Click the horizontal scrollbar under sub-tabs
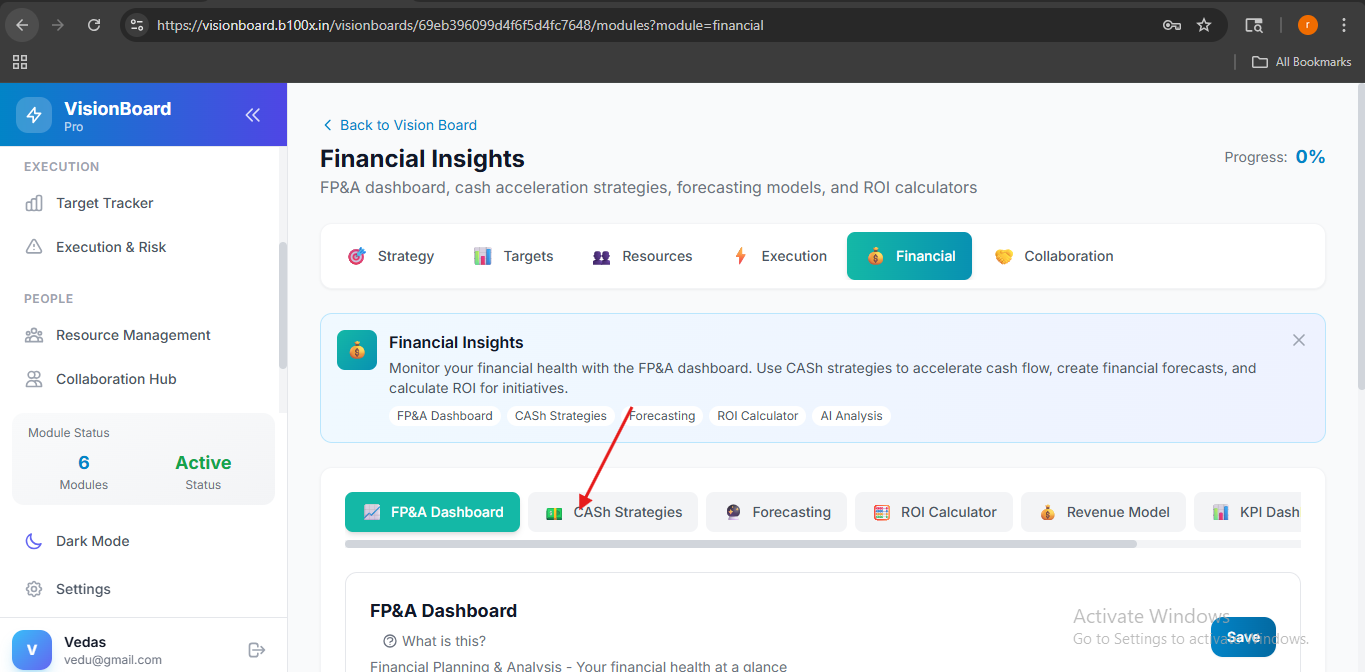Image resolution: width=1365 pixels, height=672 pixels. pyautogui.click(x=741, y=544)
